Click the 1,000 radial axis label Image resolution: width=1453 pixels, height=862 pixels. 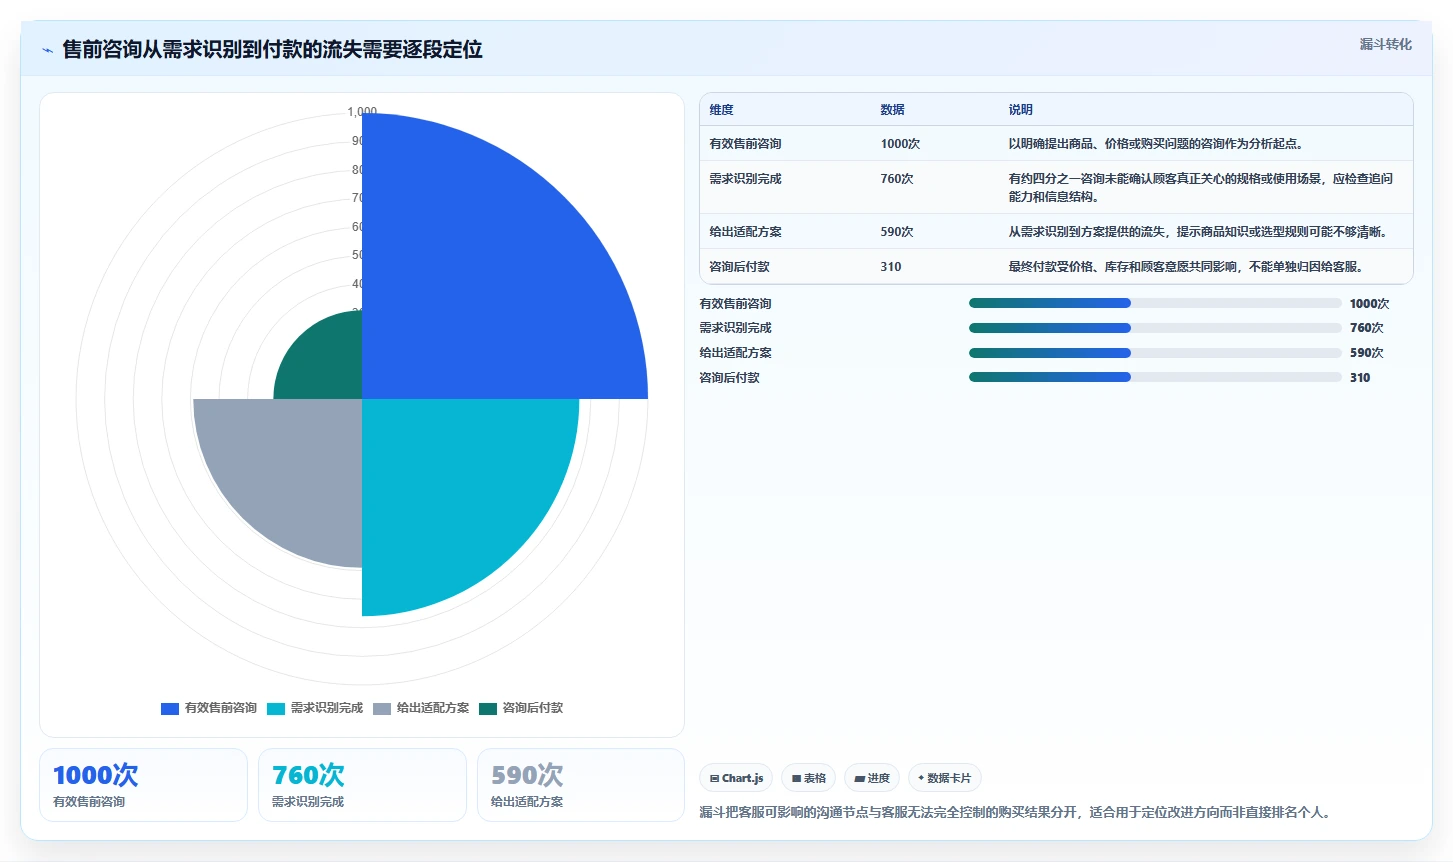[x=362, y=112]
